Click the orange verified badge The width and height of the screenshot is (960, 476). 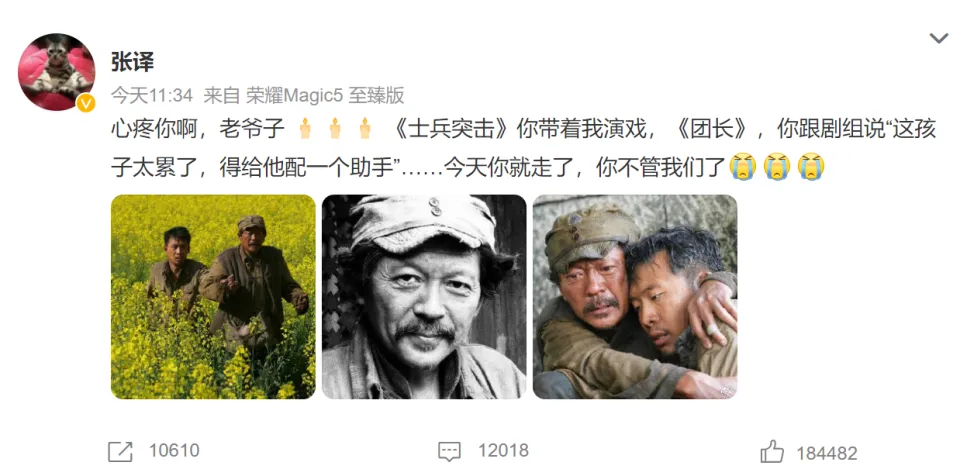86,103
